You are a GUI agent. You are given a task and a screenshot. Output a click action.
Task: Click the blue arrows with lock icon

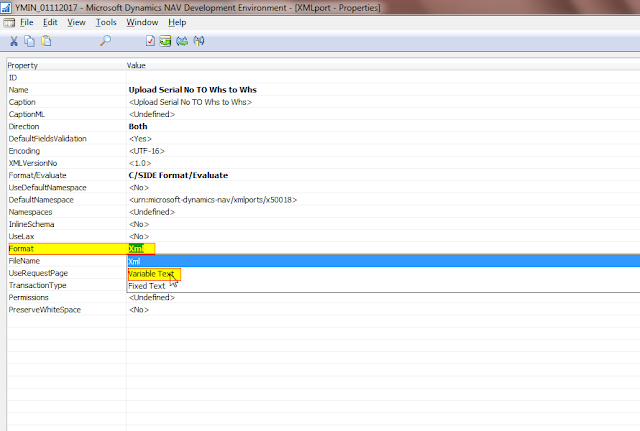coord(199,41)
